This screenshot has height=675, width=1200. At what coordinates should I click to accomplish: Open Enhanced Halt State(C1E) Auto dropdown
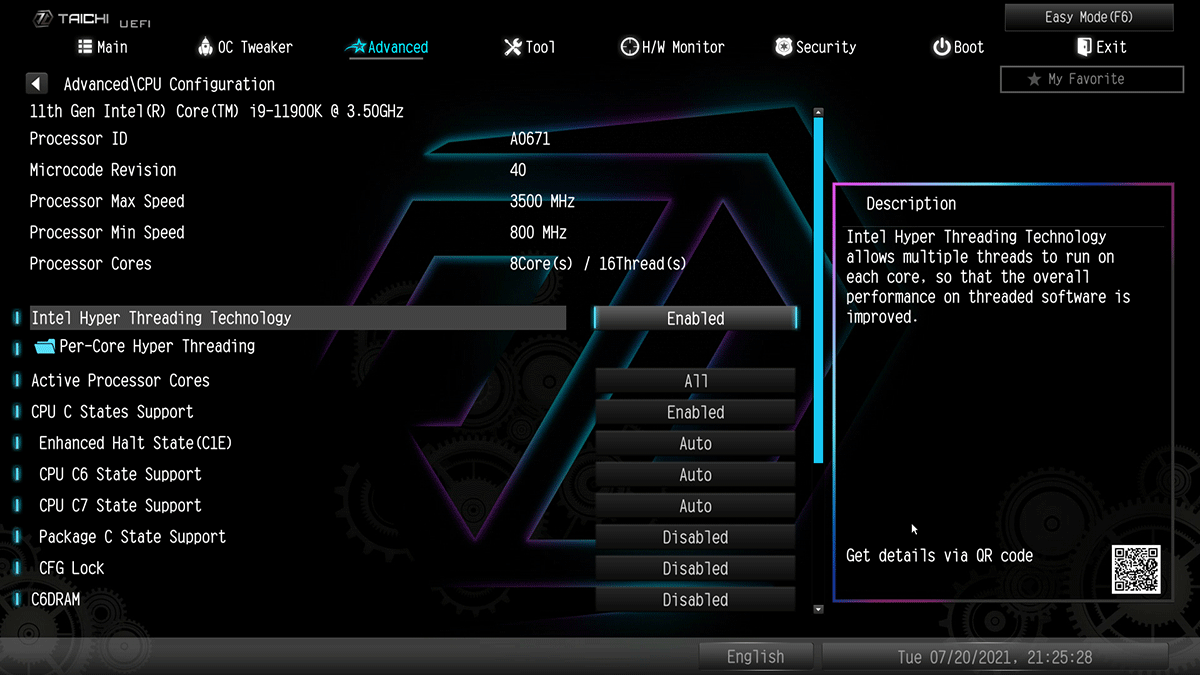click(x=696, y=443)
